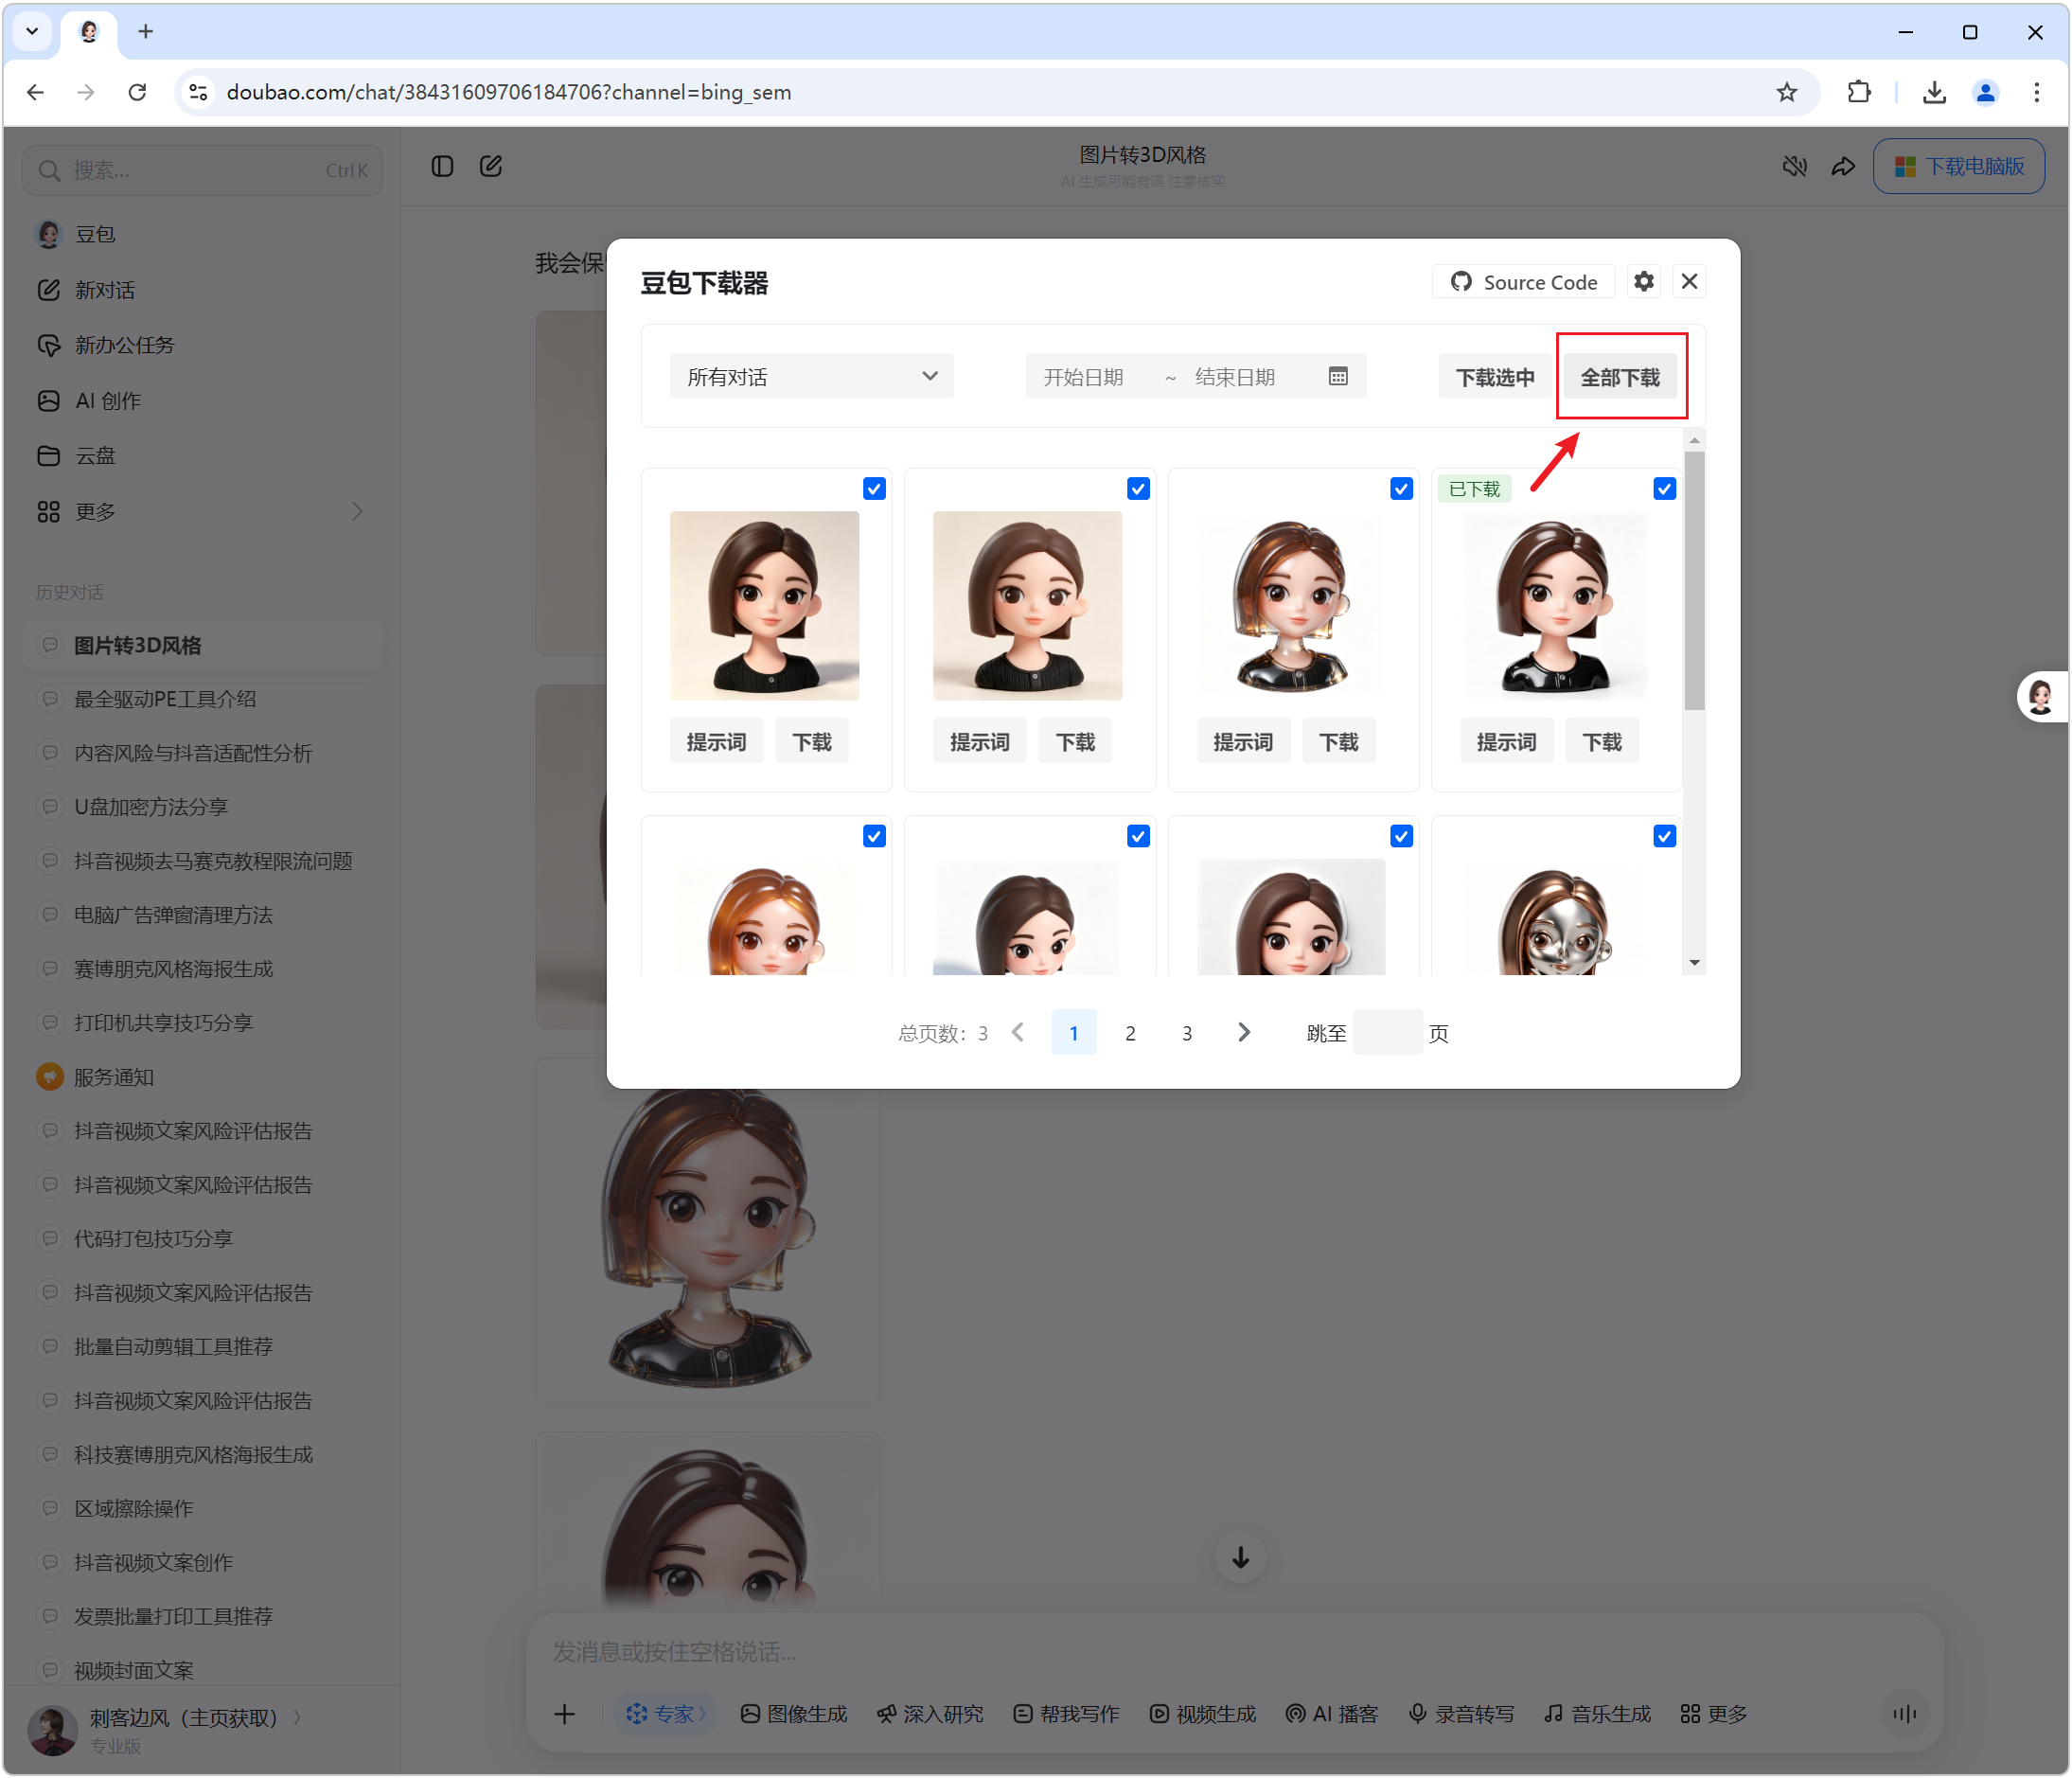2072x1778 pixels.
Task: Click next page arrow in pagination
Action: tap(1243, 1033)
